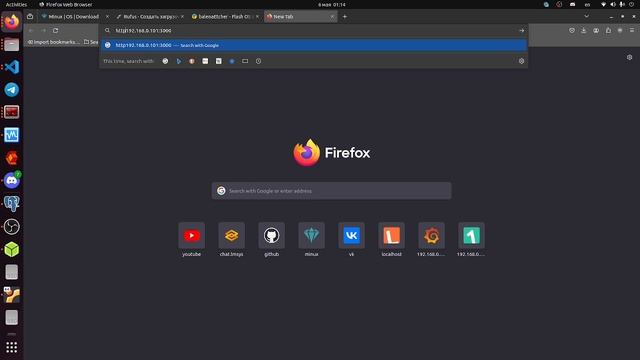
Task: Open the 192.168.0 tile with teal 1 icon
Action: (471, 240)
